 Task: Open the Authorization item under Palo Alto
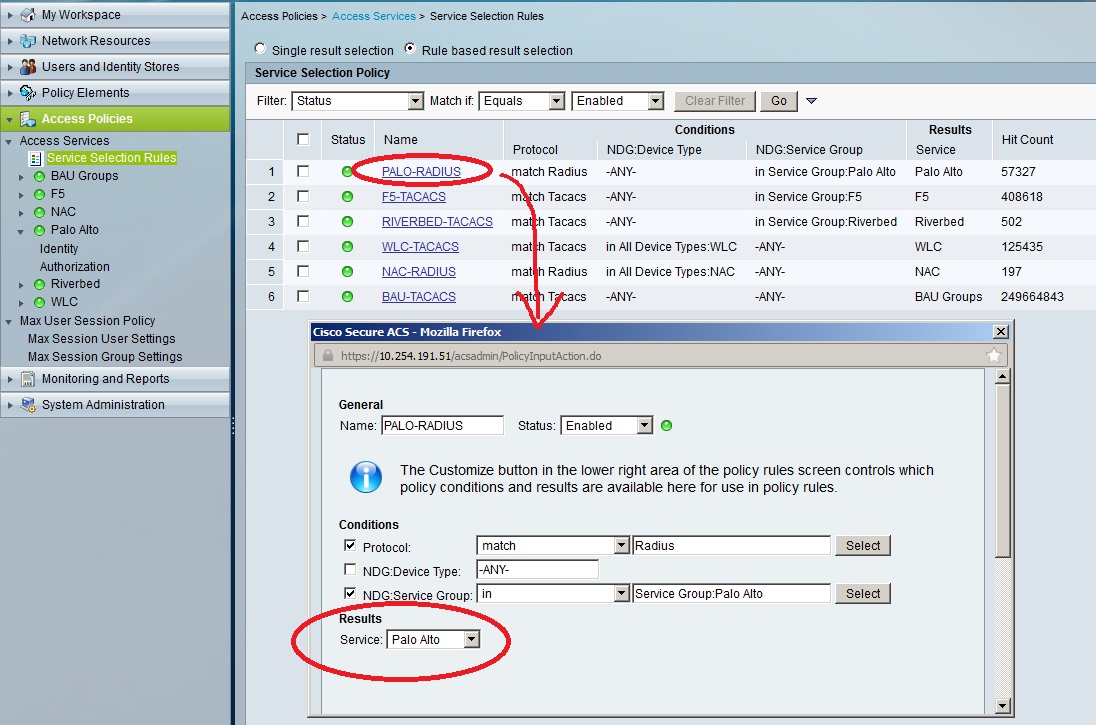(x=75, y=266)
